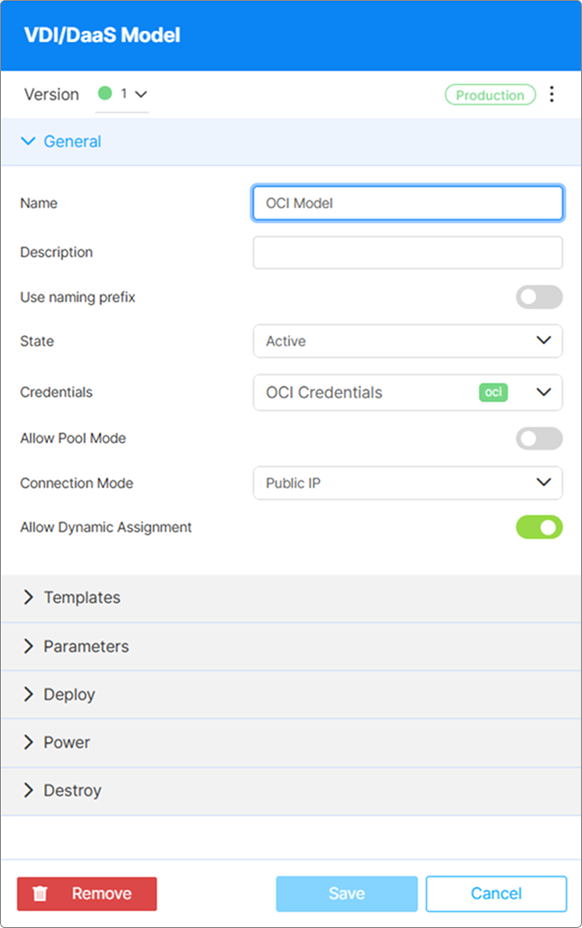Screen dimensions: 582x928
Task: Click the oci badge in Credentials
Action: 493,392
